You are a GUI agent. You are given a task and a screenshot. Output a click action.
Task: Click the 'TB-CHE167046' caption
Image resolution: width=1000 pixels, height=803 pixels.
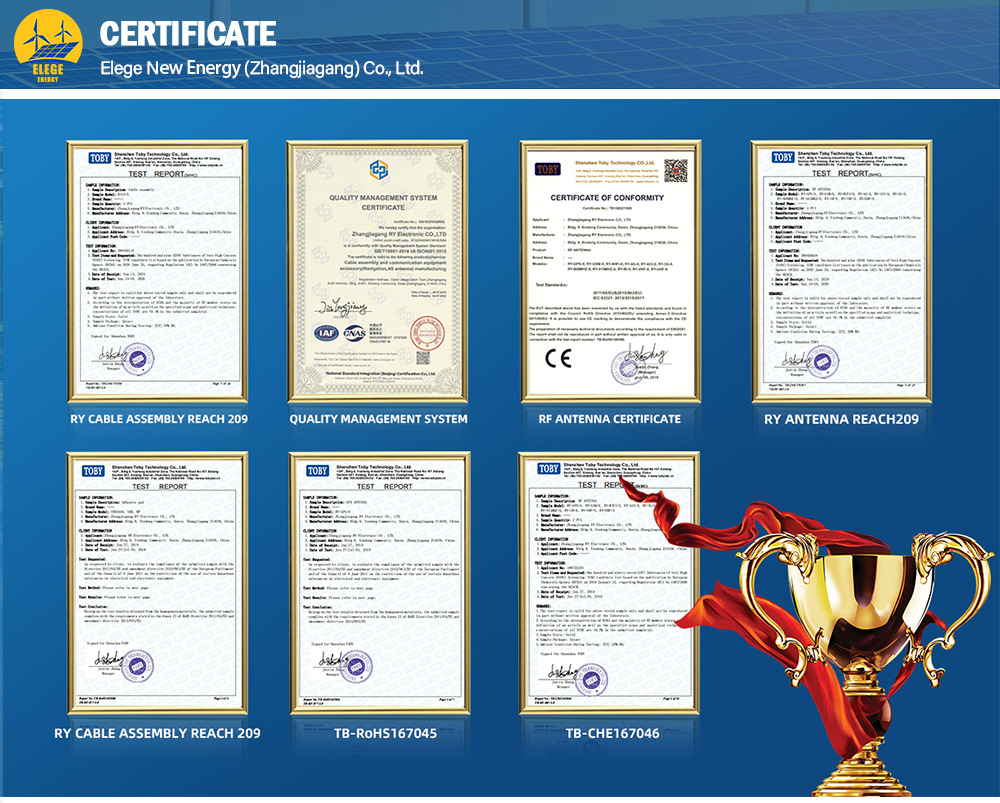pyautogui.click(x=612, y=733)
